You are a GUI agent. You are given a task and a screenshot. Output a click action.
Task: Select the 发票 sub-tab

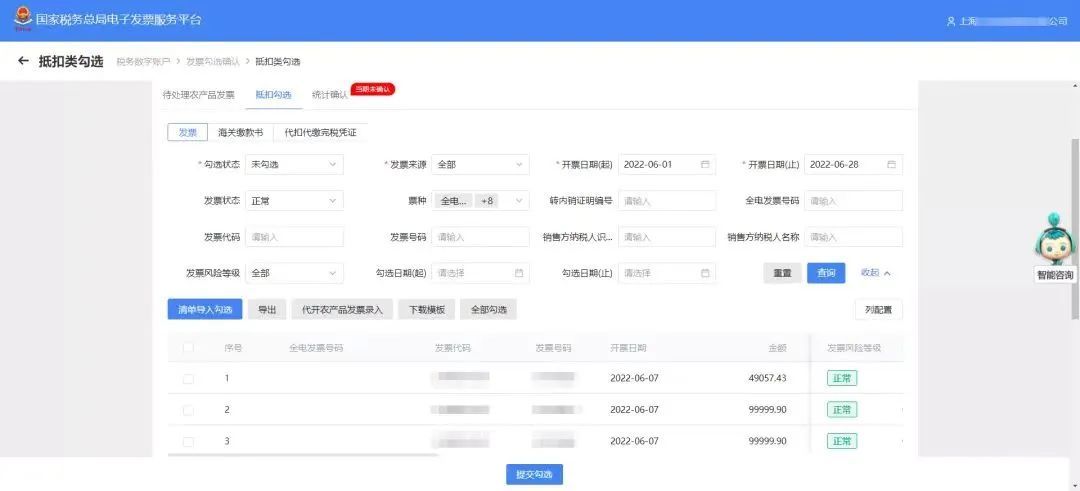coord(187,132)
